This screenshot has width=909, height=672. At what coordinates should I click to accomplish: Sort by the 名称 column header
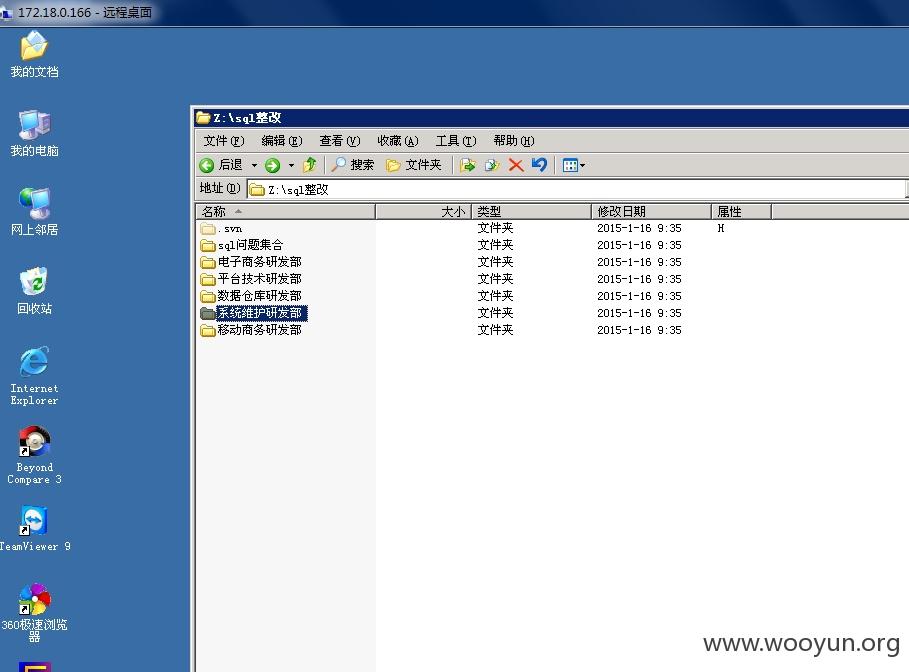pos(286,212)
